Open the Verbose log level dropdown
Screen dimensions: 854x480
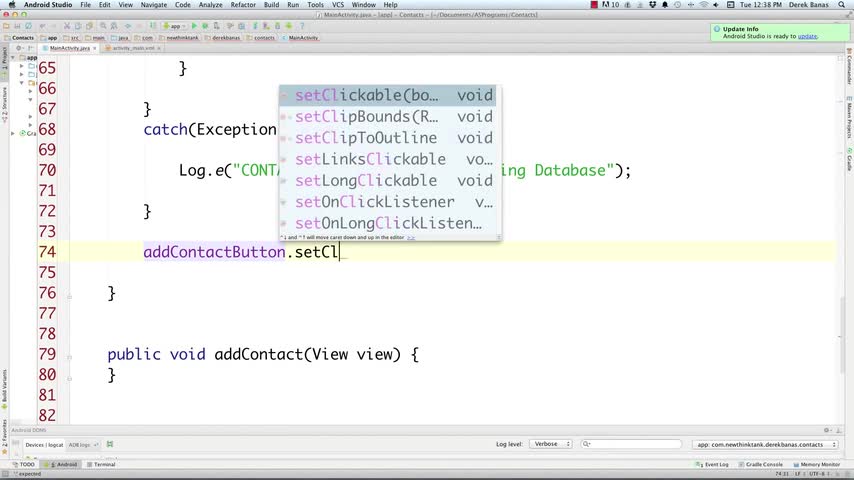coord(551,444)
